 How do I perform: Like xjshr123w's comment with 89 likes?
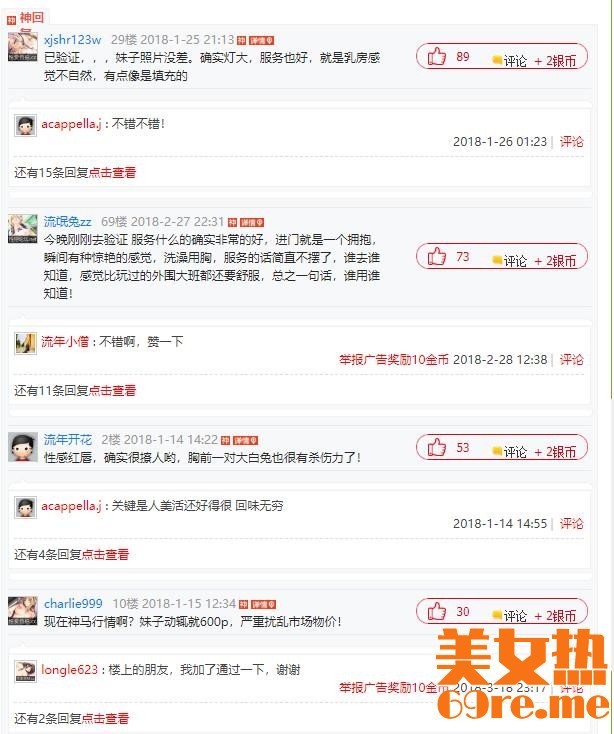pos(437,56)
